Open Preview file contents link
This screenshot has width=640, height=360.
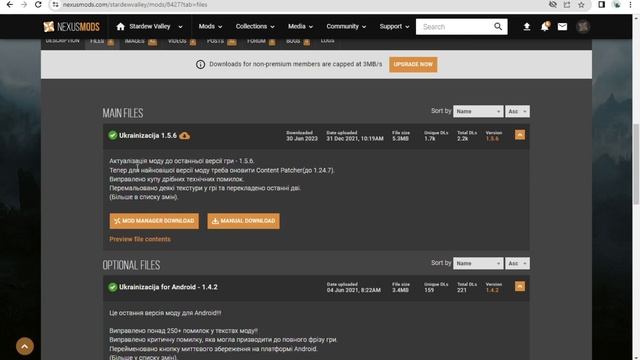[x=140, y=239]
